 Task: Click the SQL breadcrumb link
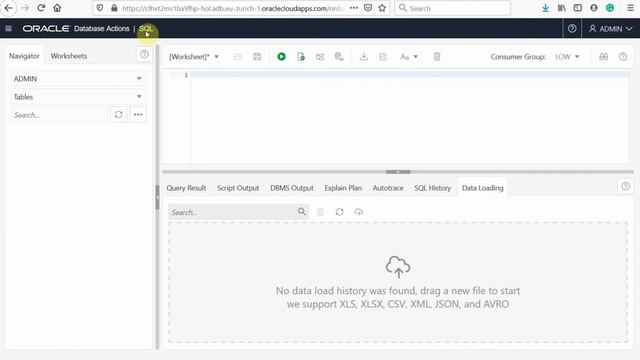(146, 29)
